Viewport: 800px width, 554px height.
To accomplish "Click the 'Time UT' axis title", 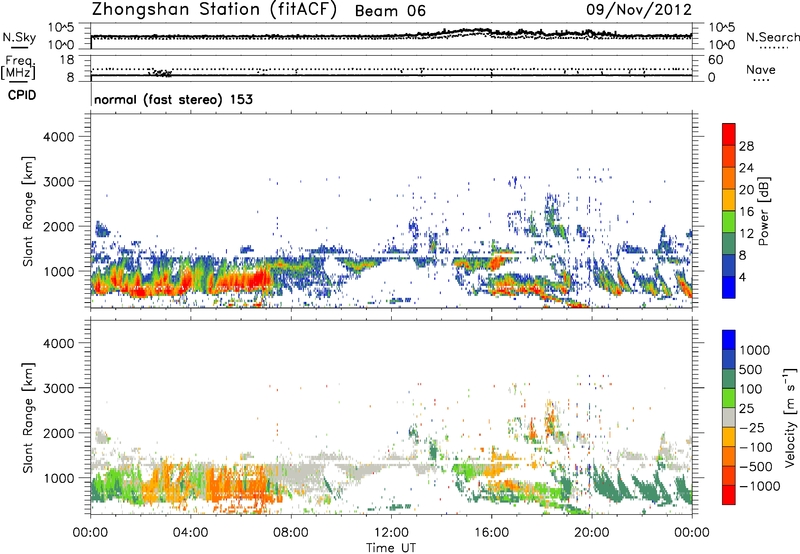I will point(391,548).
